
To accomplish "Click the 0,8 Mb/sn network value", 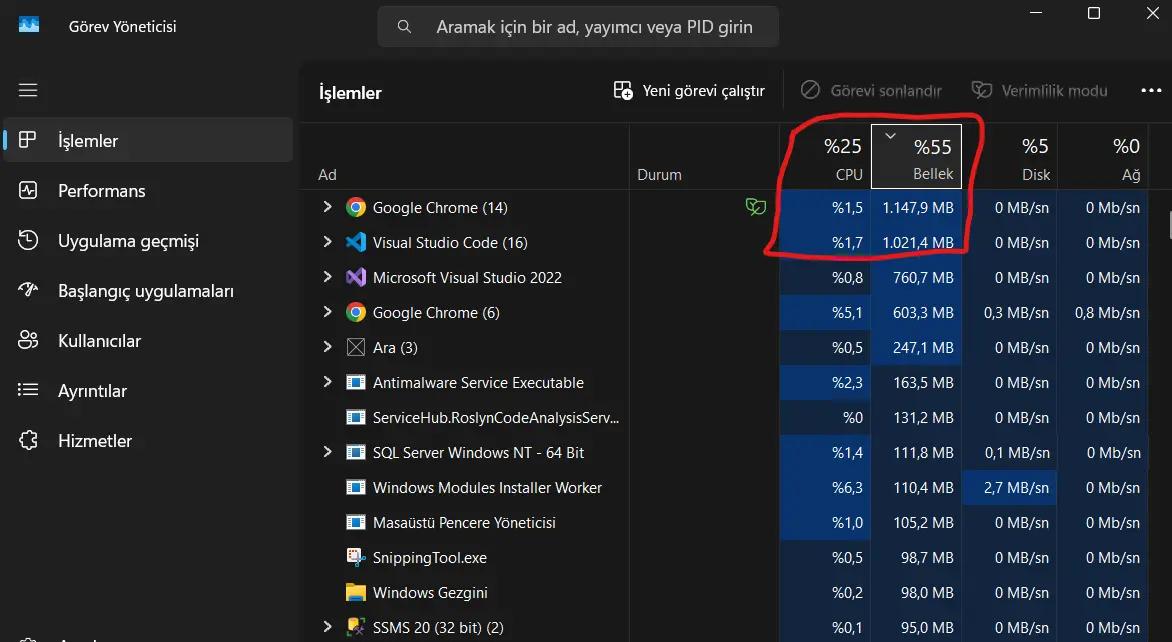I will tap(1107, 312).
